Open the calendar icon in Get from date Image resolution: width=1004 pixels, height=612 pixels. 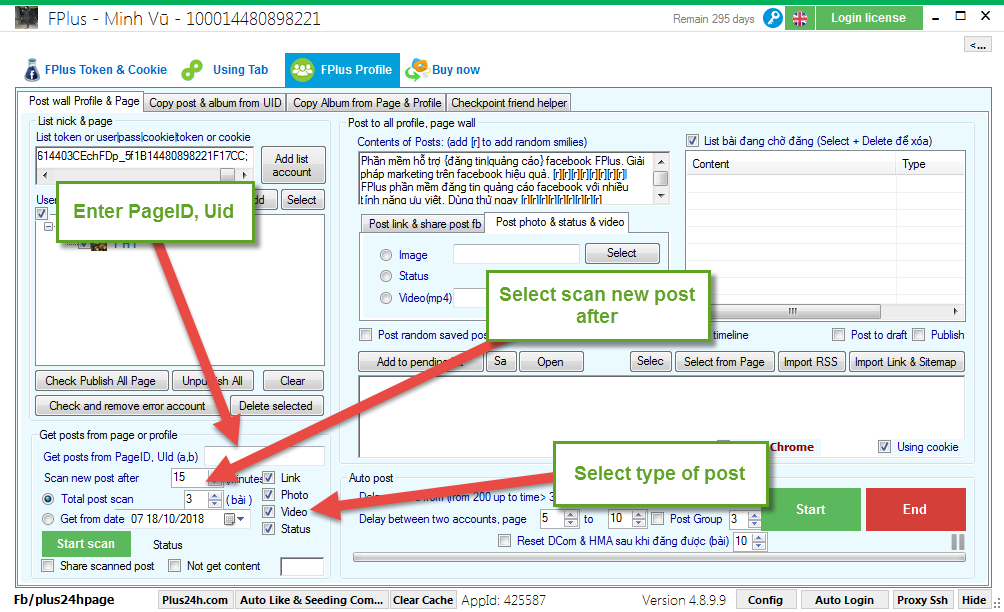(229, 519)
